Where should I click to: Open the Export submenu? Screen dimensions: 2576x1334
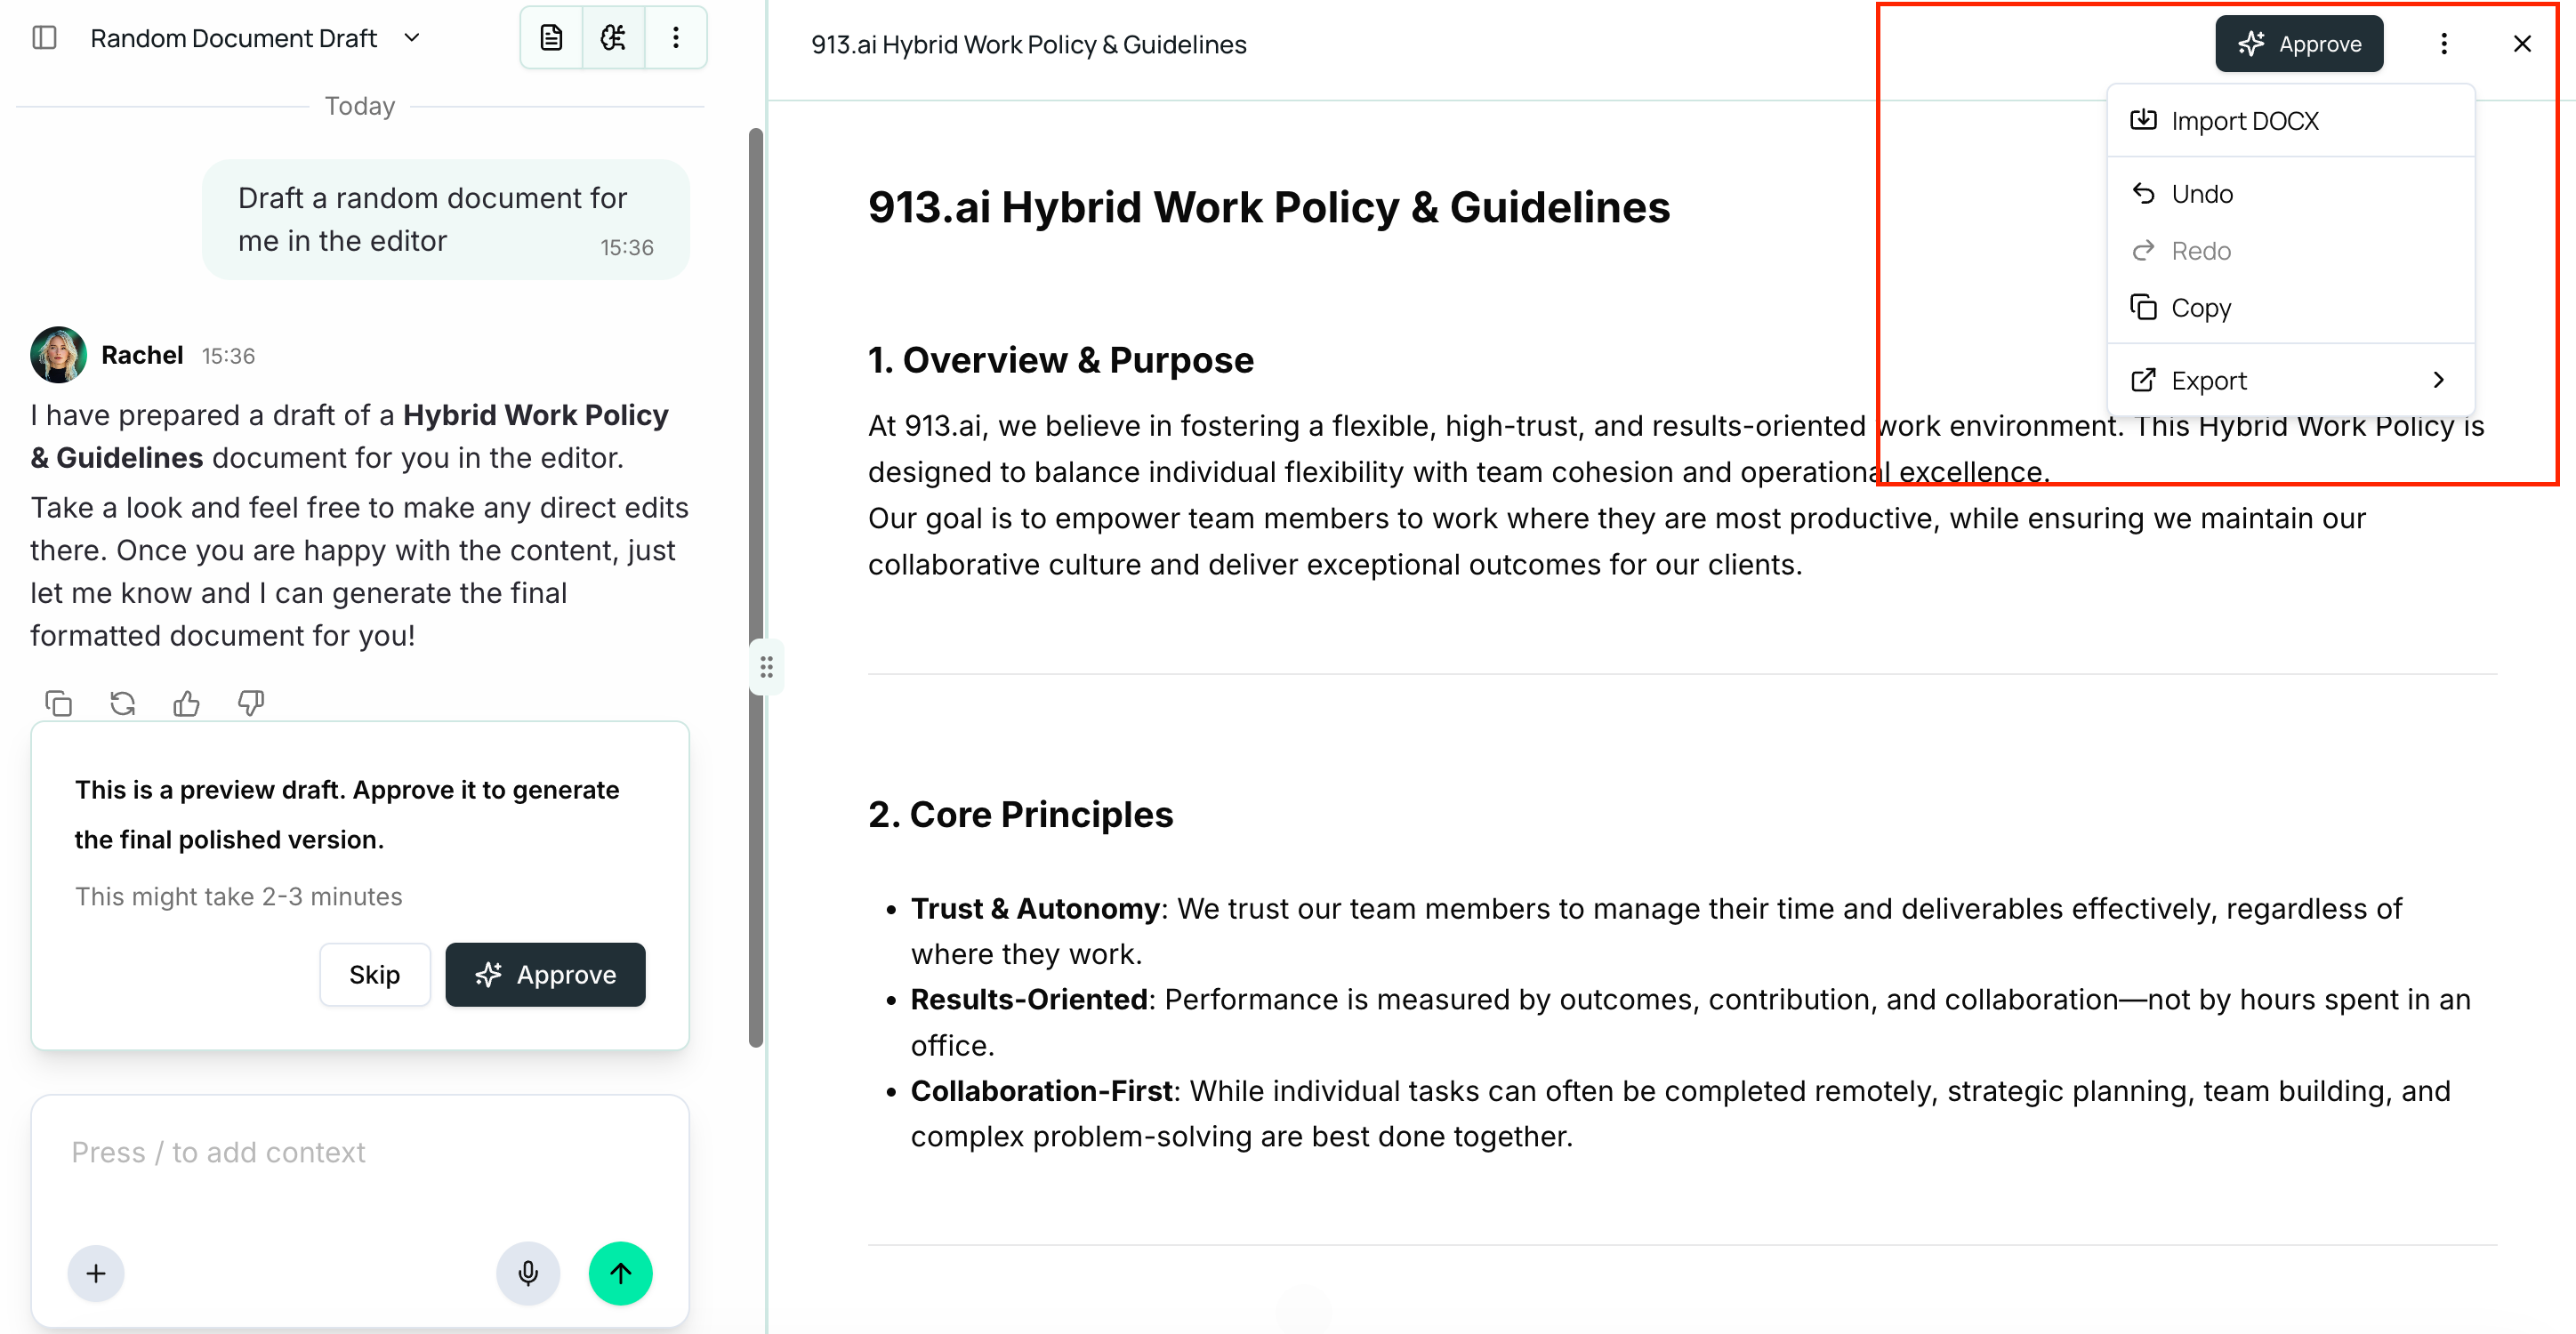pyautogui.click(x=2290, y=381)
